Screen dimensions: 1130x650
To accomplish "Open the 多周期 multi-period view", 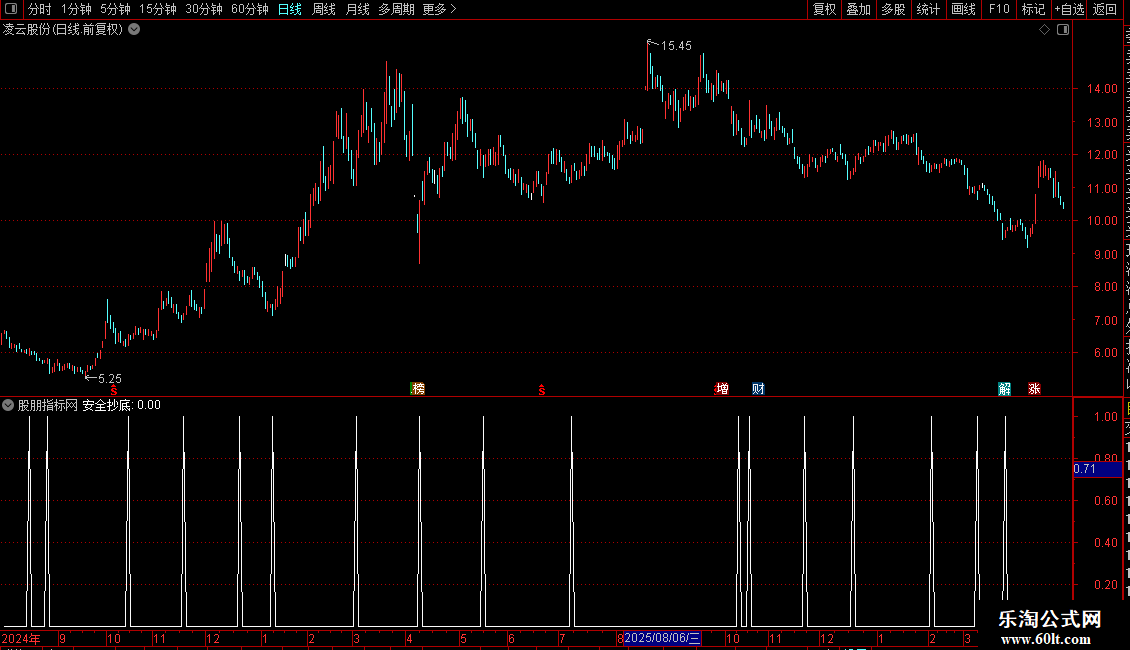I will pos(396,9).
